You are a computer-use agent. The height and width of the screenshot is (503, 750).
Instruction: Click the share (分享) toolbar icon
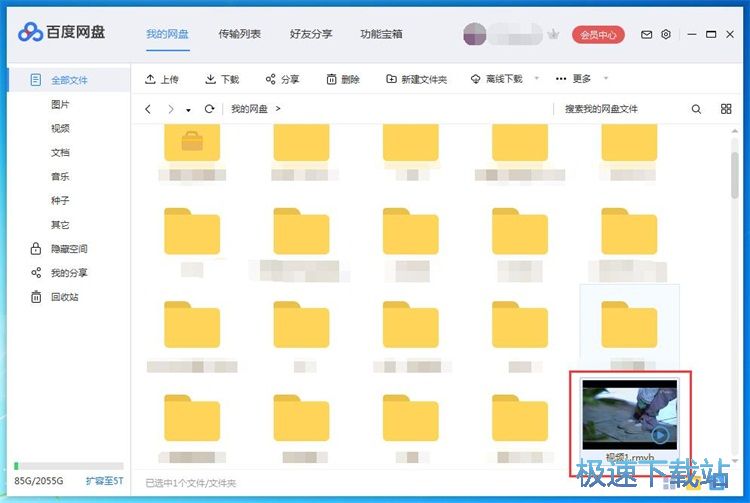pyautogui.click(x=271, y=79)
